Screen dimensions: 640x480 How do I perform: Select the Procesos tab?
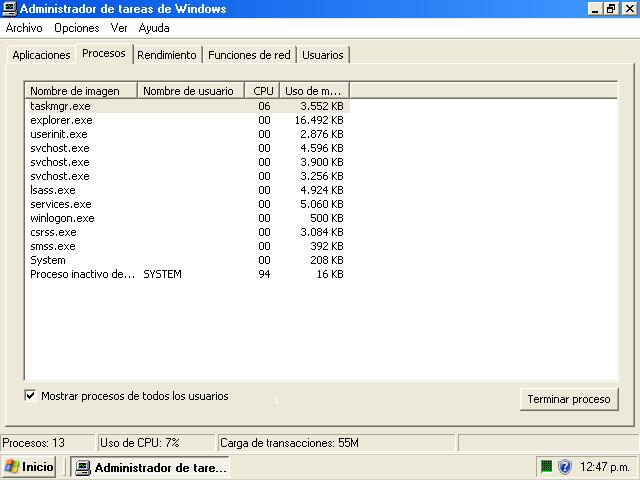click(x=104, y=53)
